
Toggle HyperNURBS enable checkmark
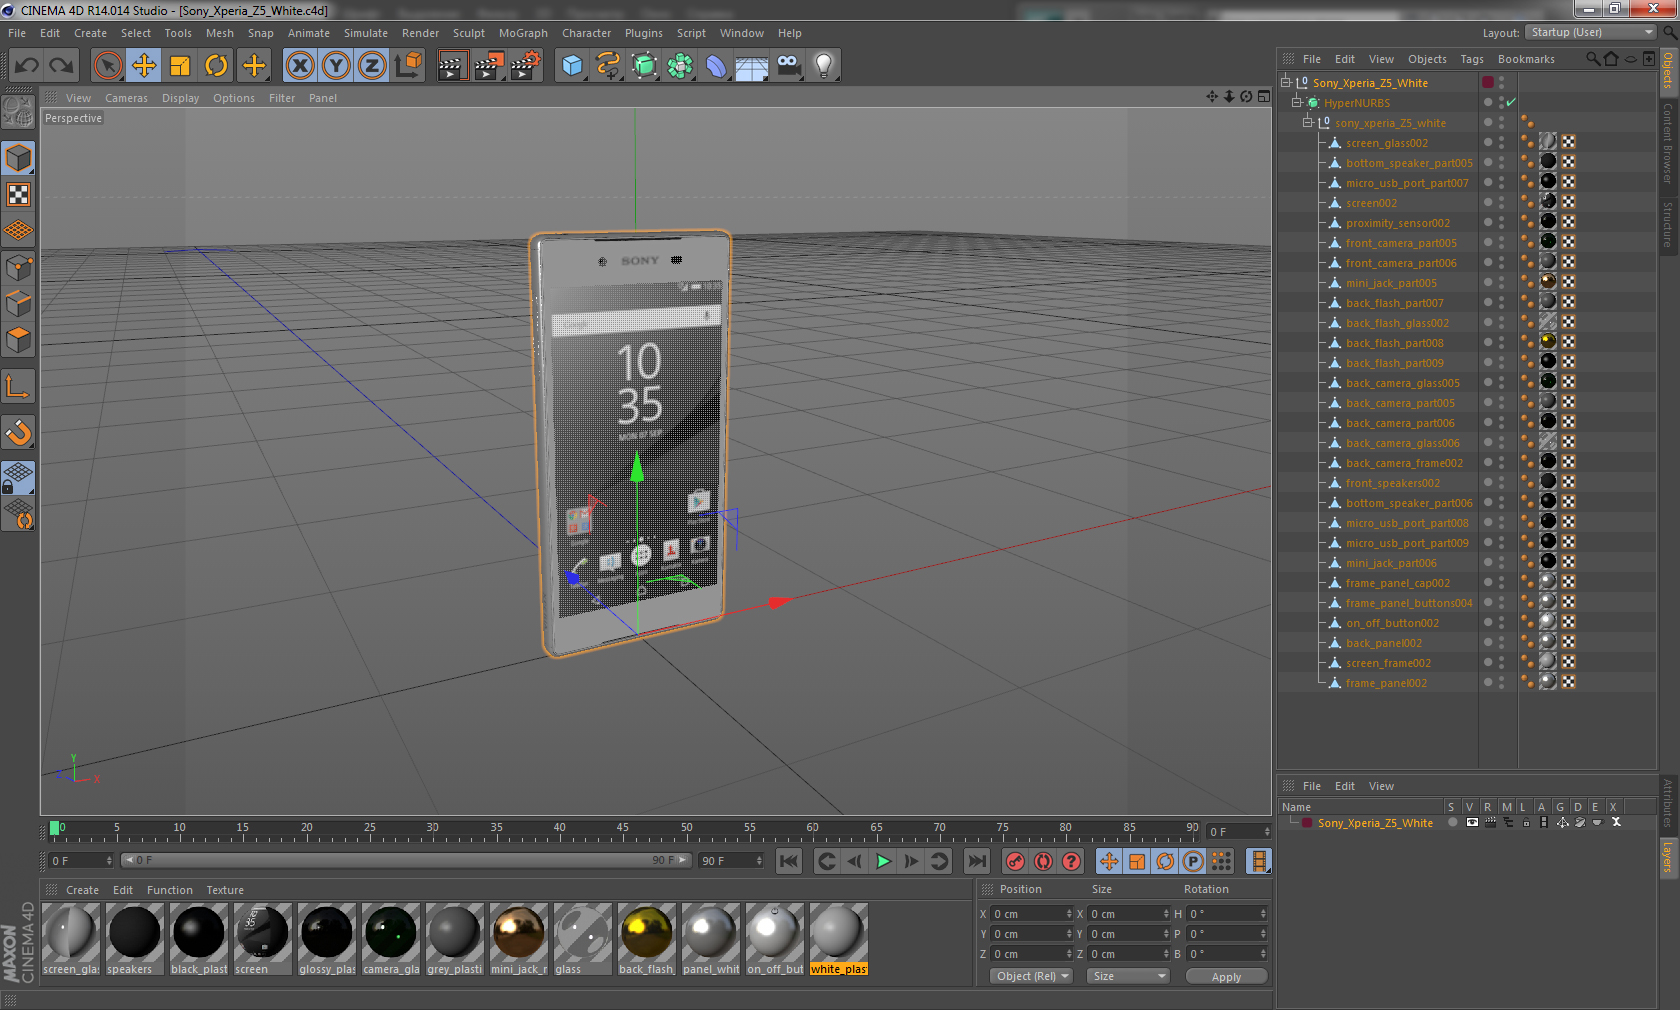point(1511,103)
